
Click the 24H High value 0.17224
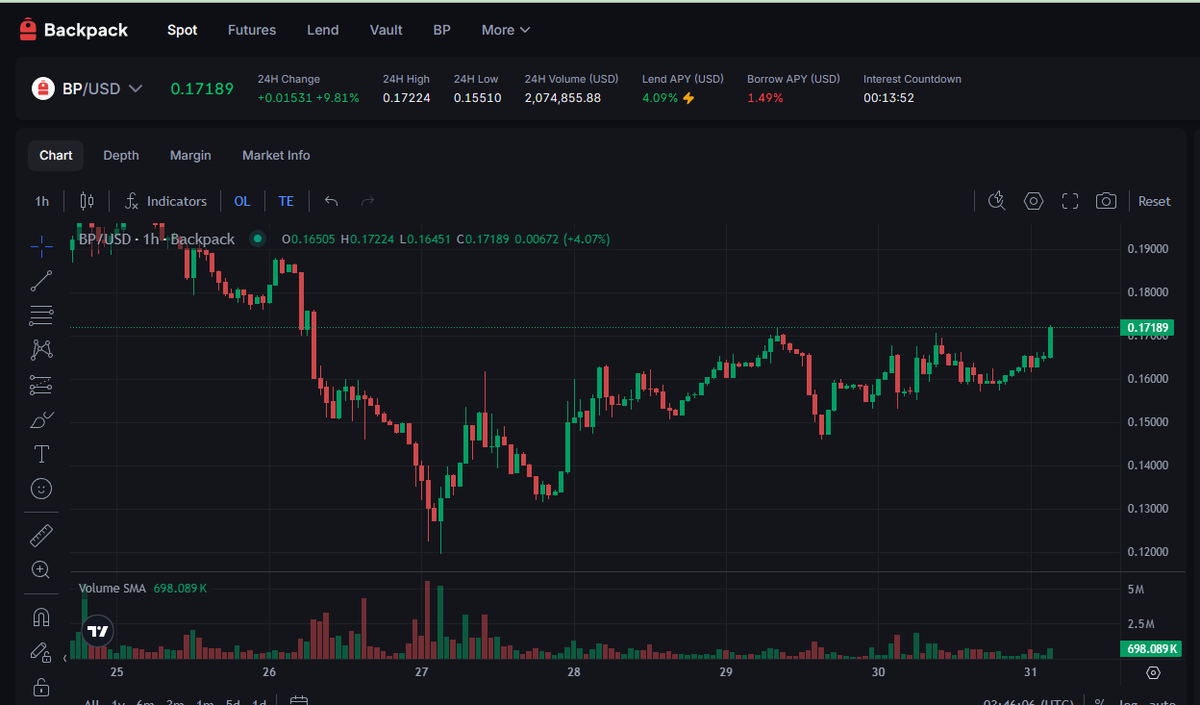(x=406, y=98)
